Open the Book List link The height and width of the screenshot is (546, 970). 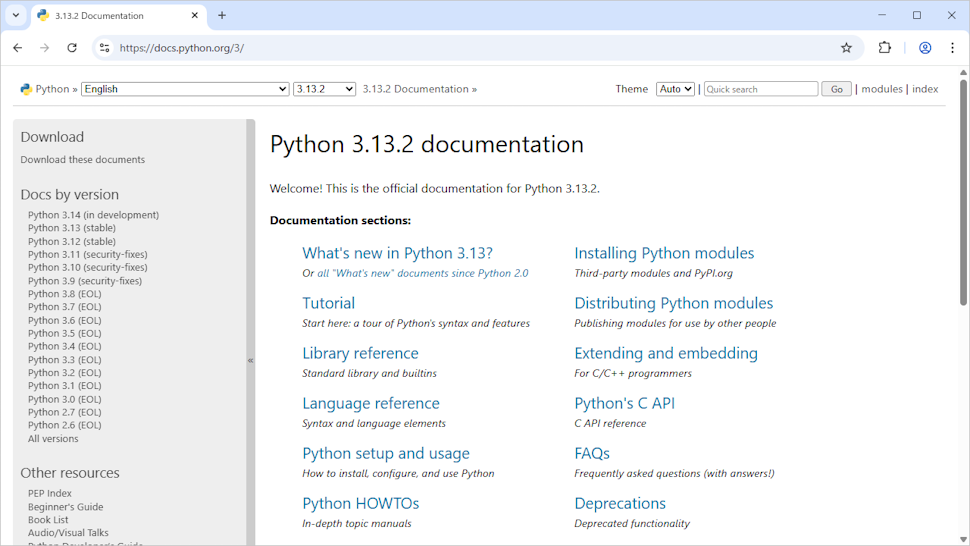(x=48, y=520)
